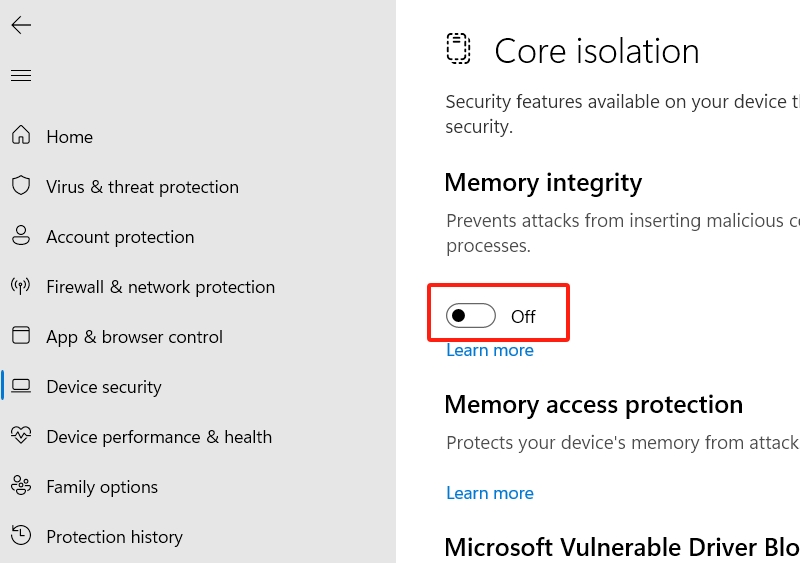Click the Device performance & health heart icon
This screenshot has width=800, height=563.
tap(21, 437)
